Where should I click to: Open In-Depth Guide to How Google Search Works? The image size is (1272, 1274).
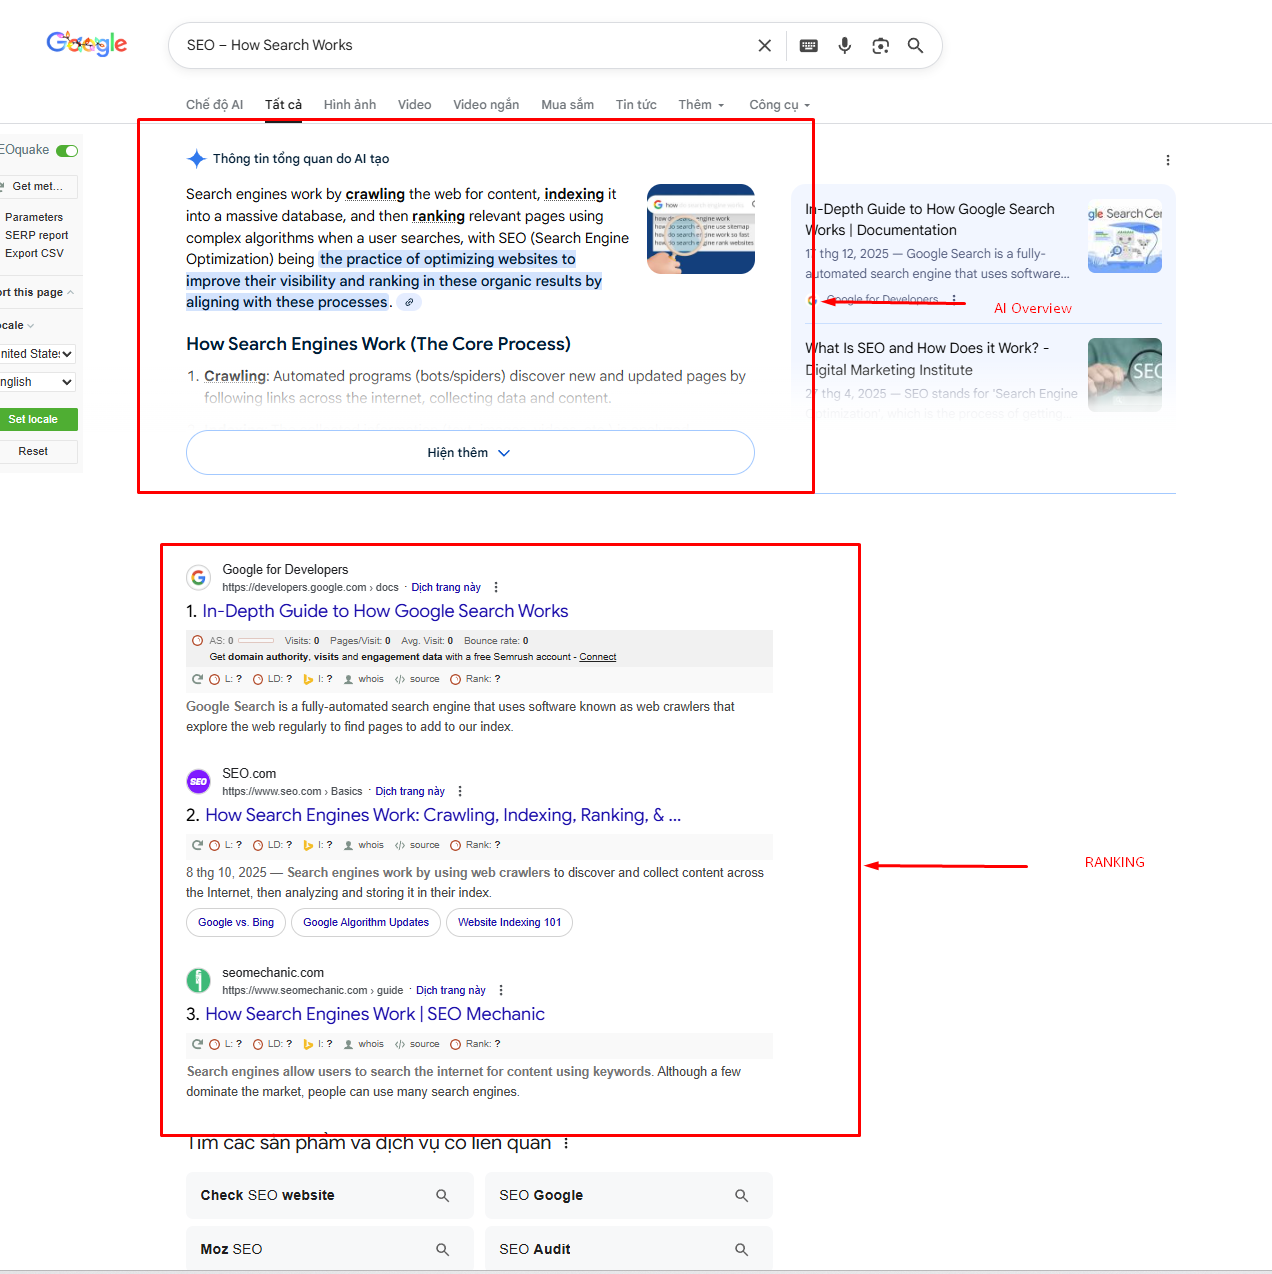tap(385, 611)
